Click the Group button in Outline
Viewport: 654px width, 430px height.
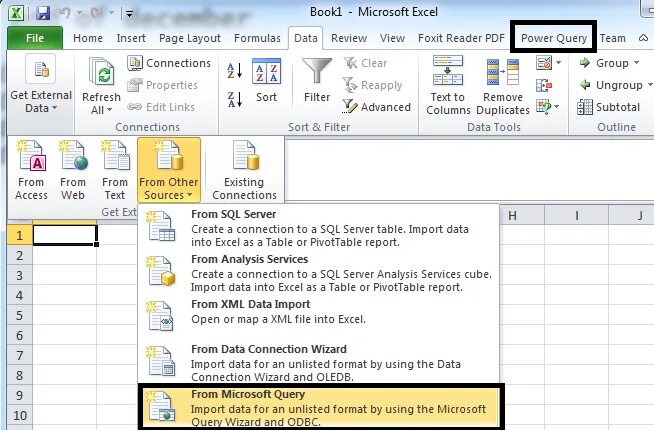click(x=604, y=63)
